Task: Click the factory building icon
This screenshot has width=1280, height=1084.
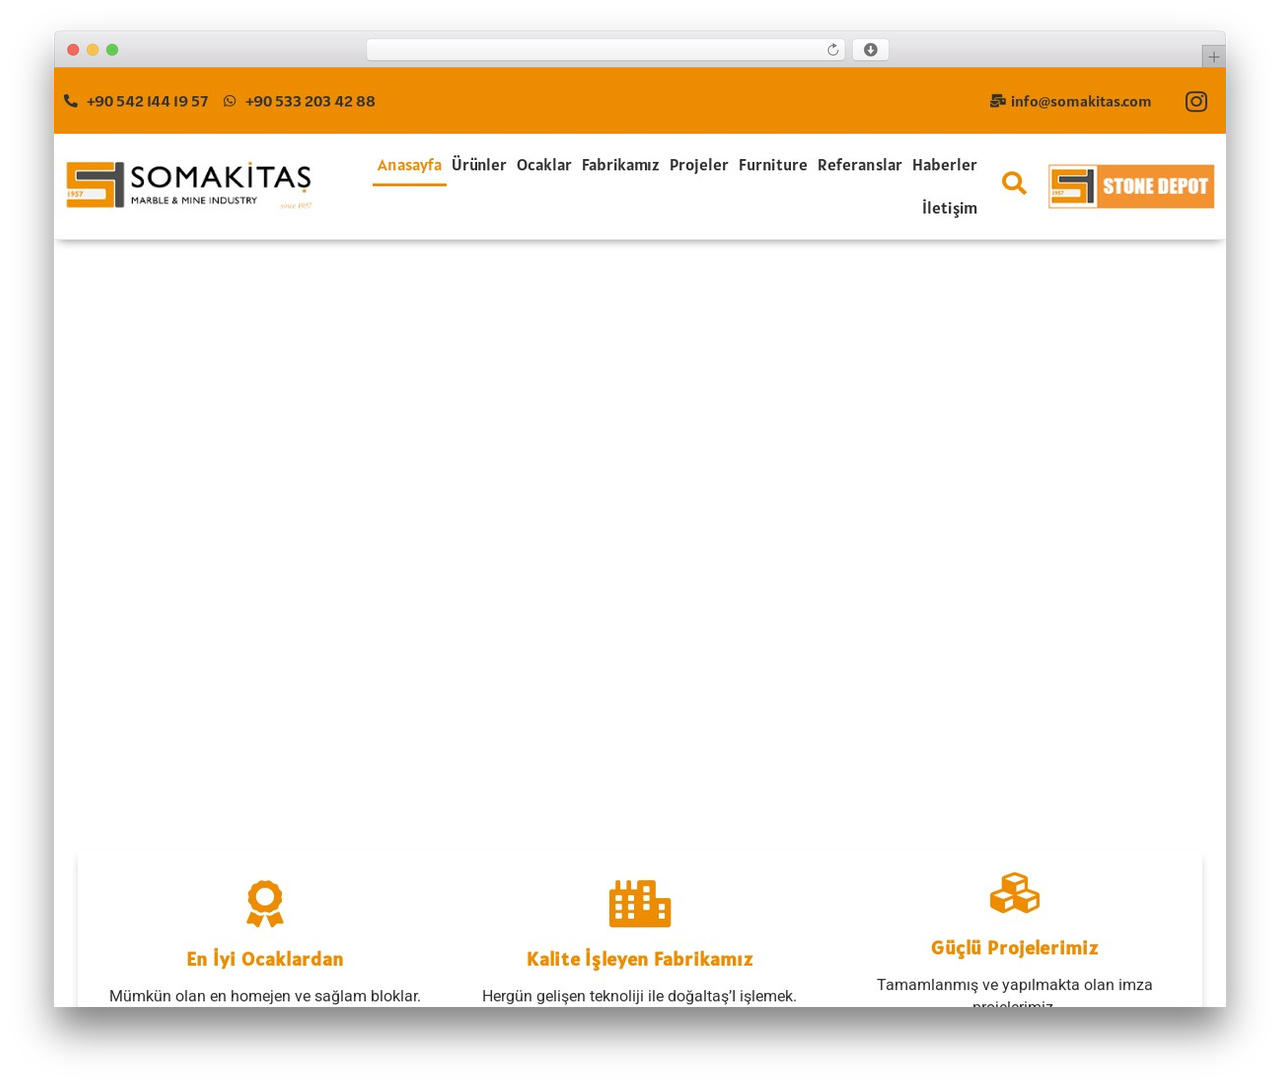Action: click(x=640, y=904)
